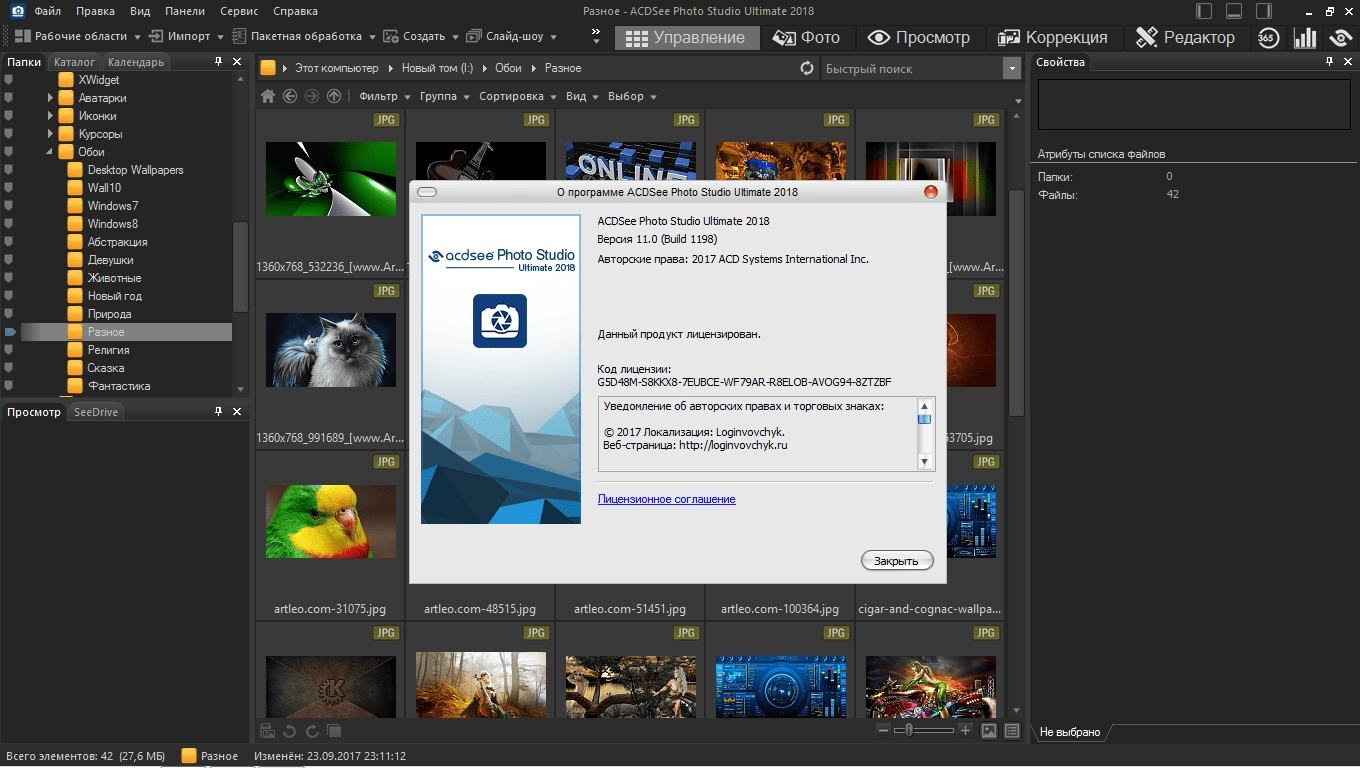This screenshot has height=768, width=1360.
Task: Click the folder icon in the address bar
Action: 268,68
